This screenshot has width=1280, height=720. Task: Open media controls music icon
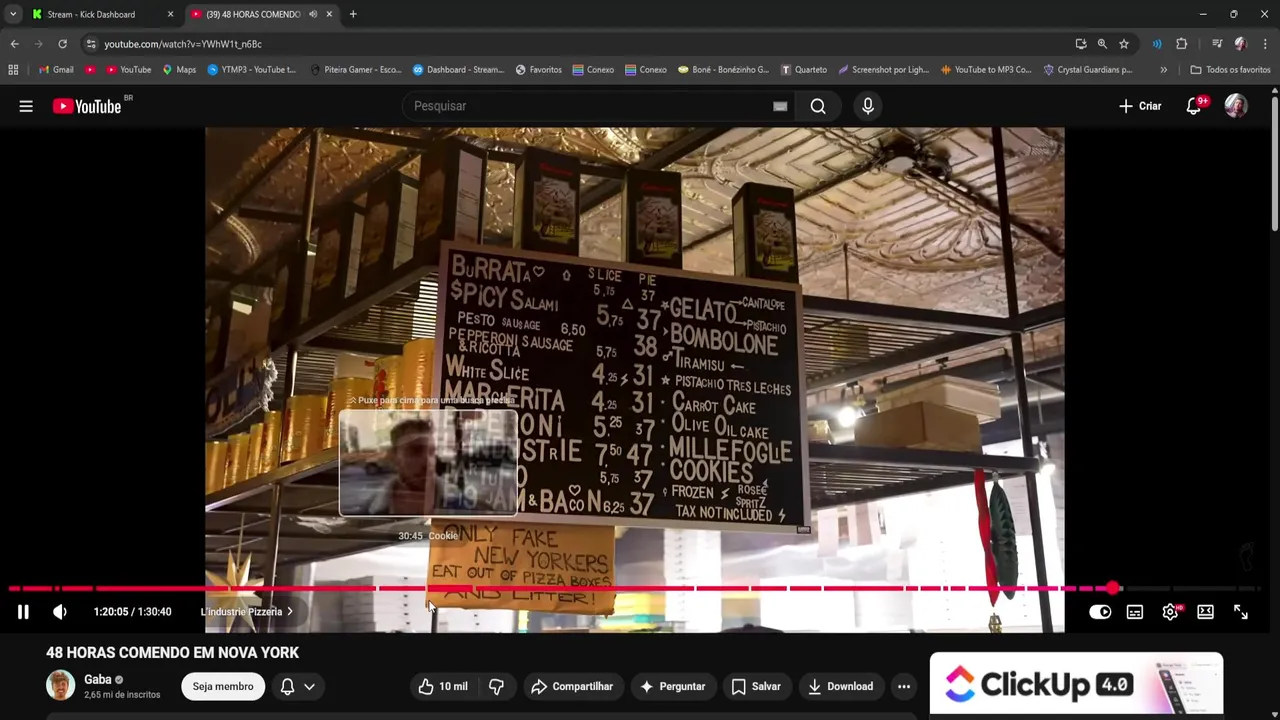(1217, 44)
